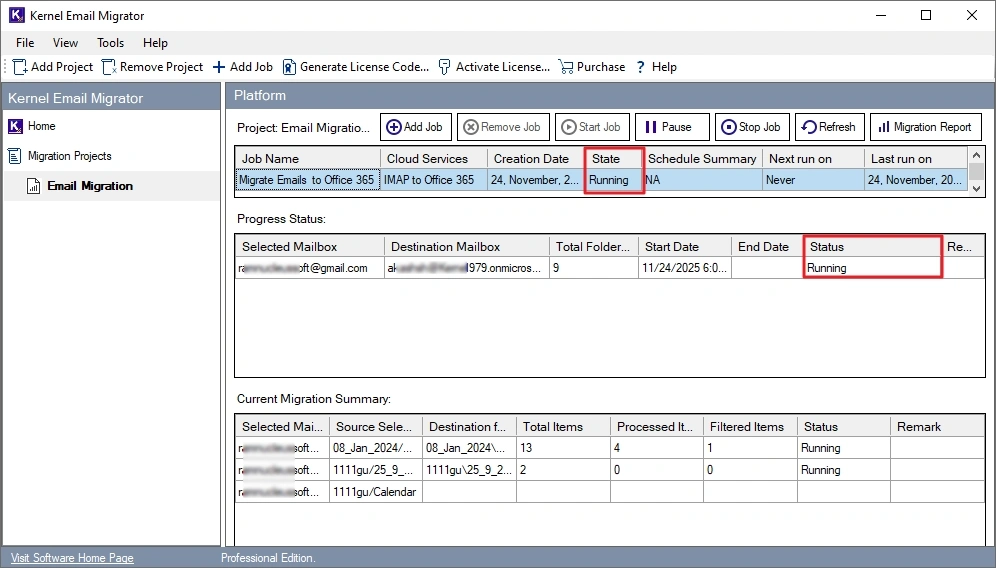
Task: Visit Software Home Page link
Action: click(x=72, y=558)
